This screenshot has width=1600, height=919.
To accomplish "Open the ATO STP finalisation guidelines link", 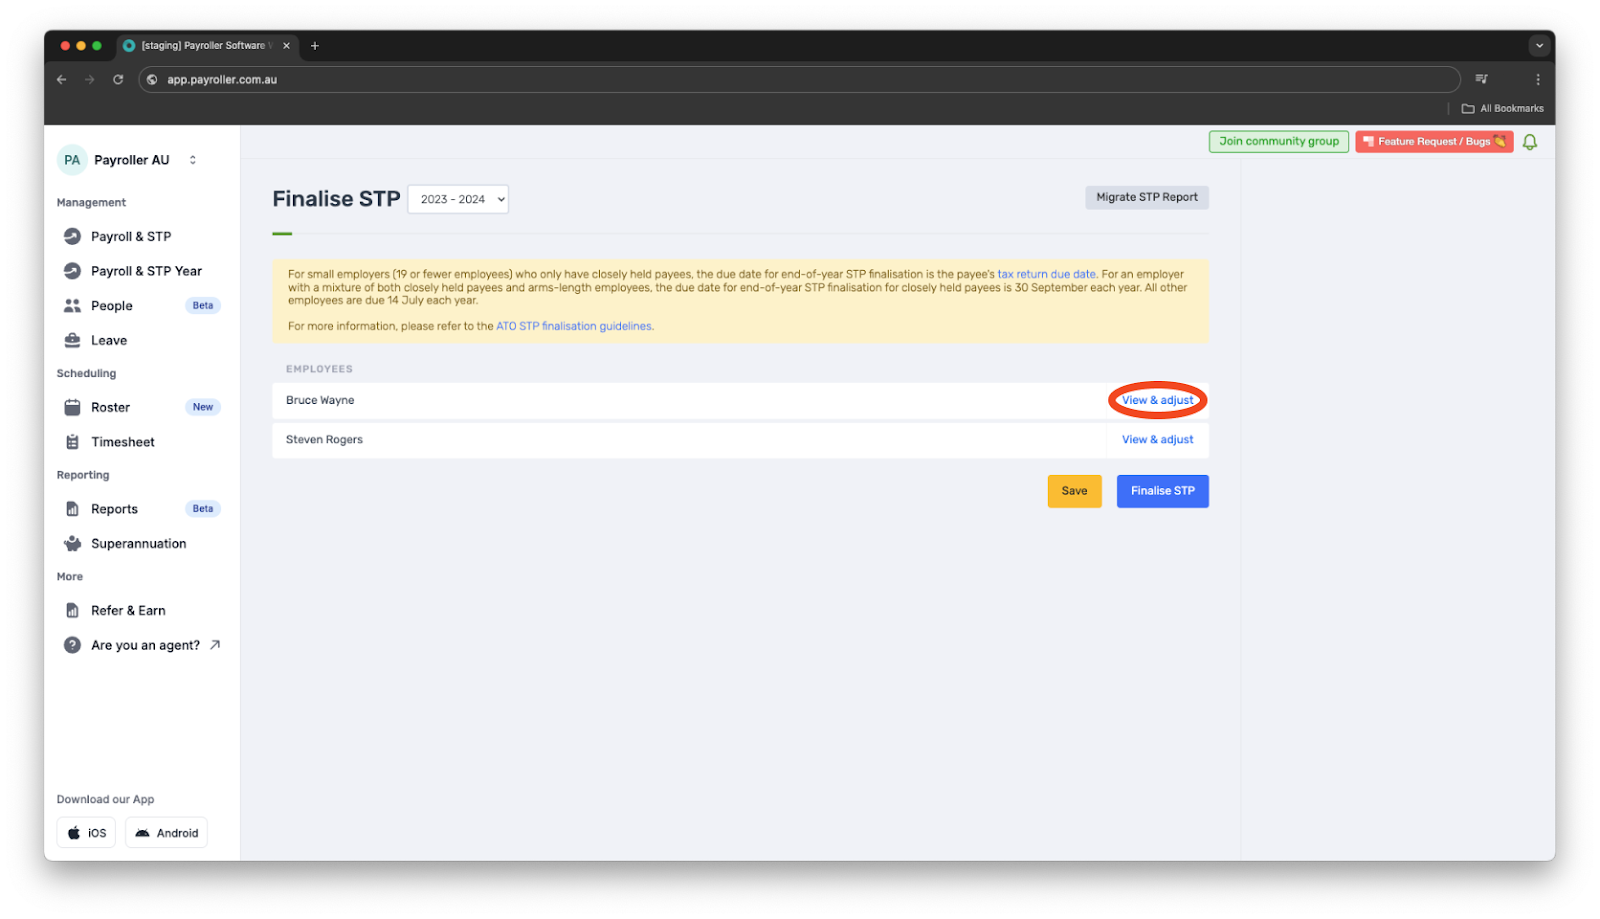I will coord(574,325).
